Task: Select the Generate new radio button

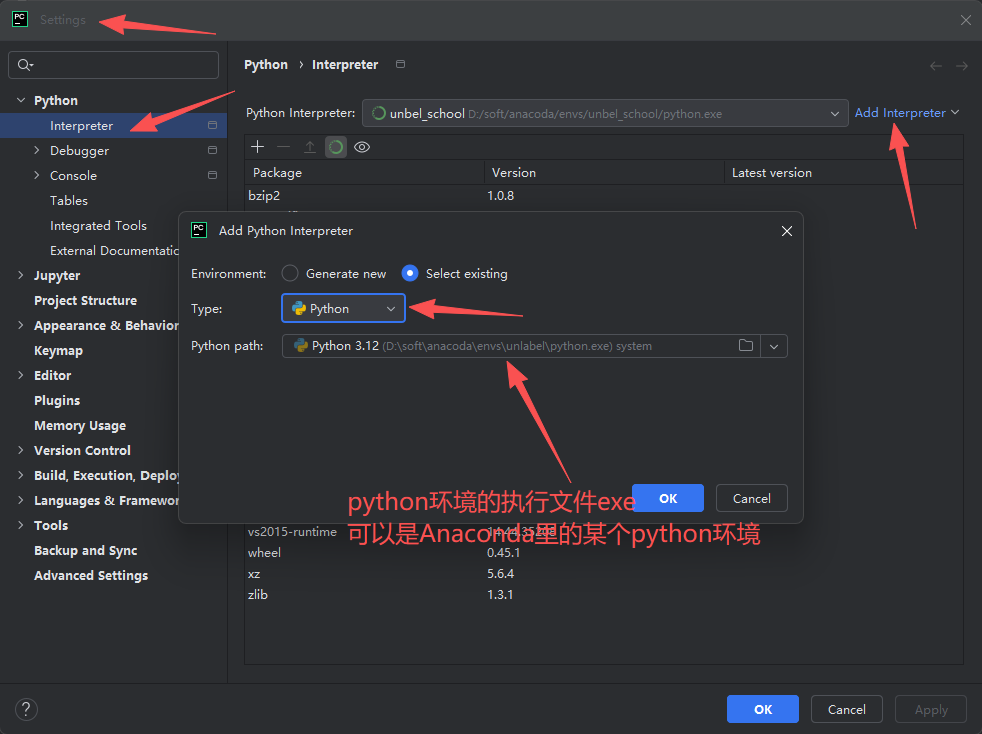Action: (289, 273)
